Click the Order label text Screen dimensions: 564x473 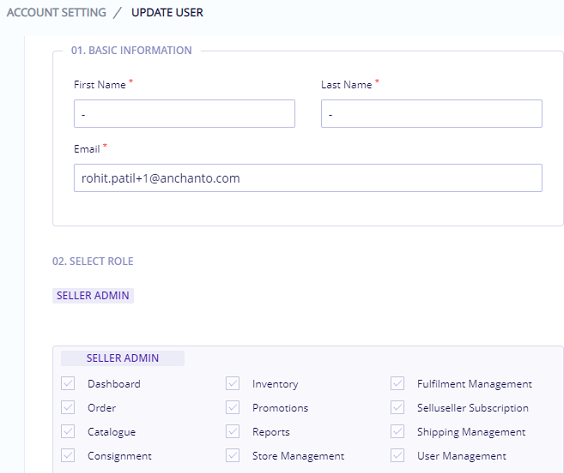click(101, 408)
